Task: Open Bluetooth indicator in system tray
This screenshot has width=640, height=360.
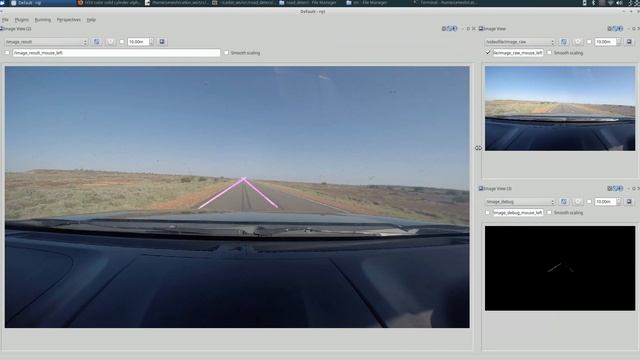Action: point(593,3)
